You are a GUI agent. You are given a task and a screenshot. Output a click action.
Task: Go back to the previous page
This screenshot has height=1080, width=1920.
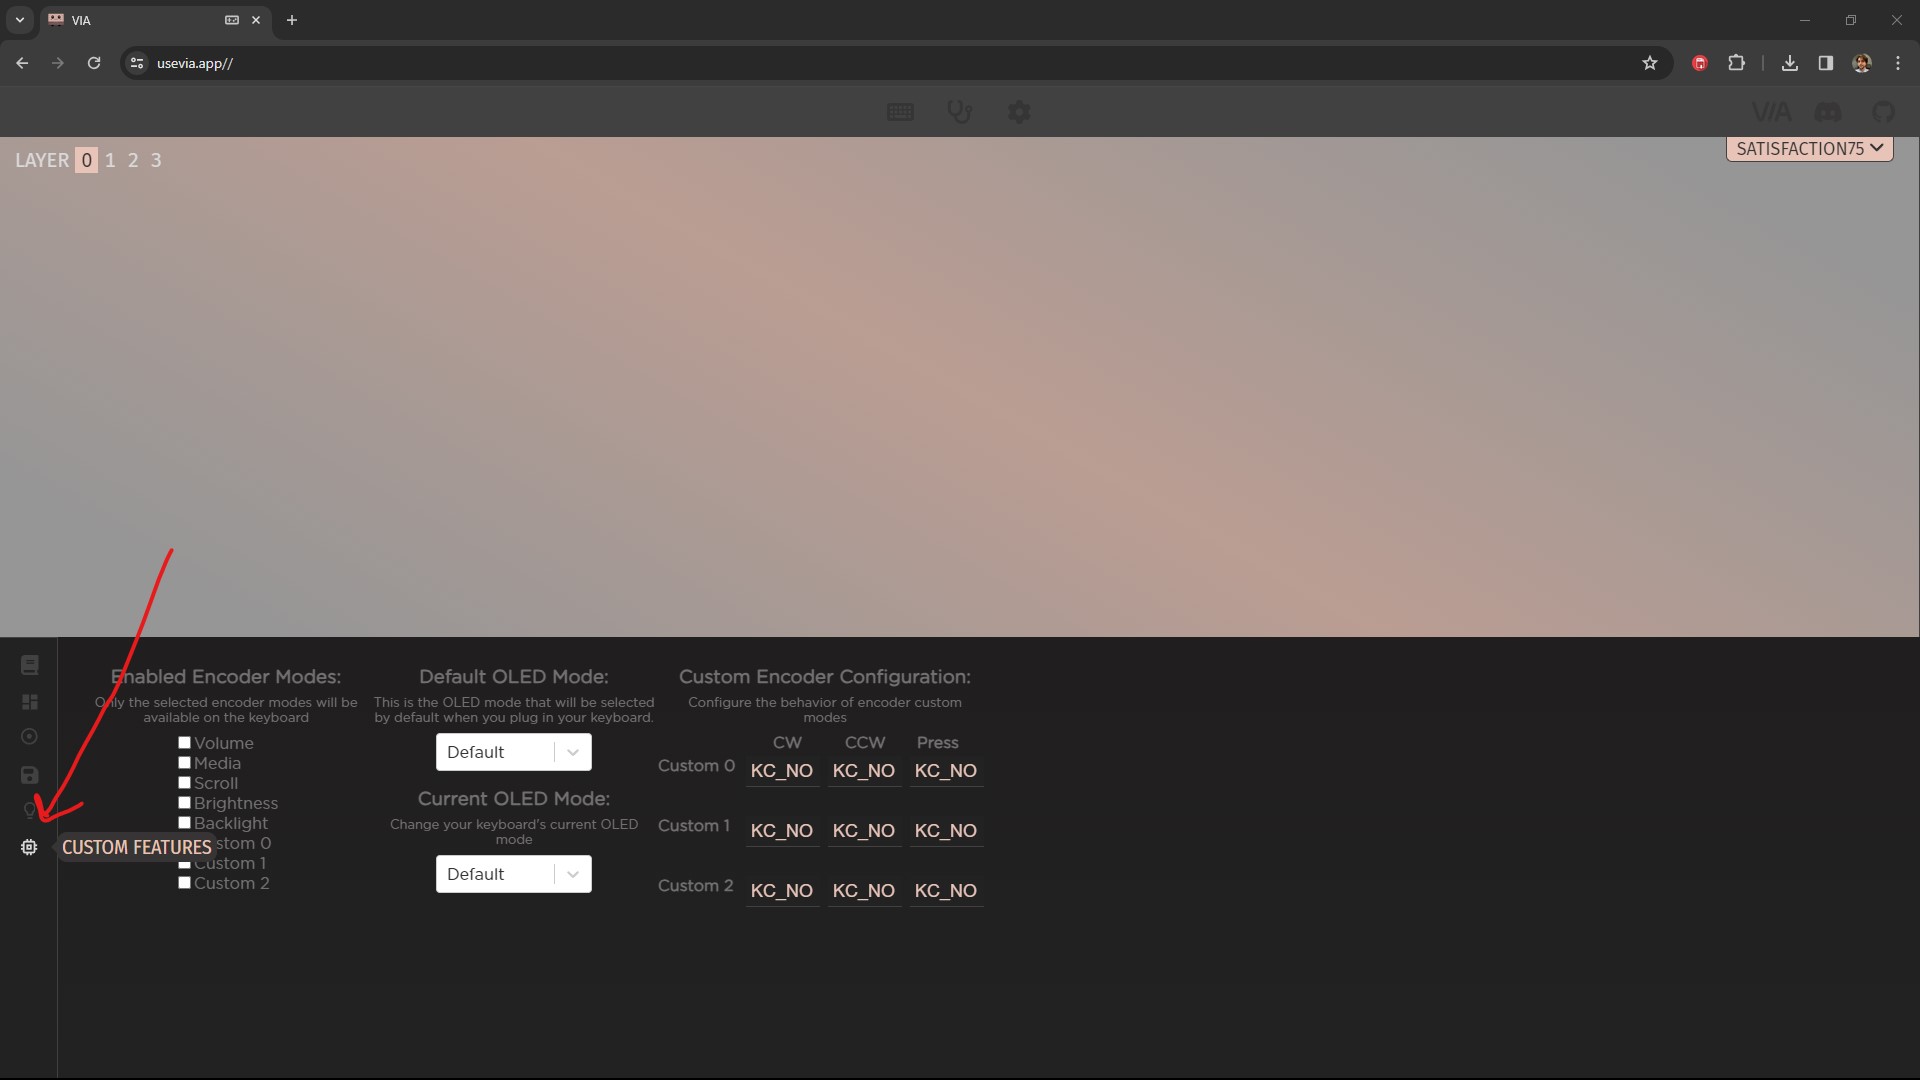(22, 63)
